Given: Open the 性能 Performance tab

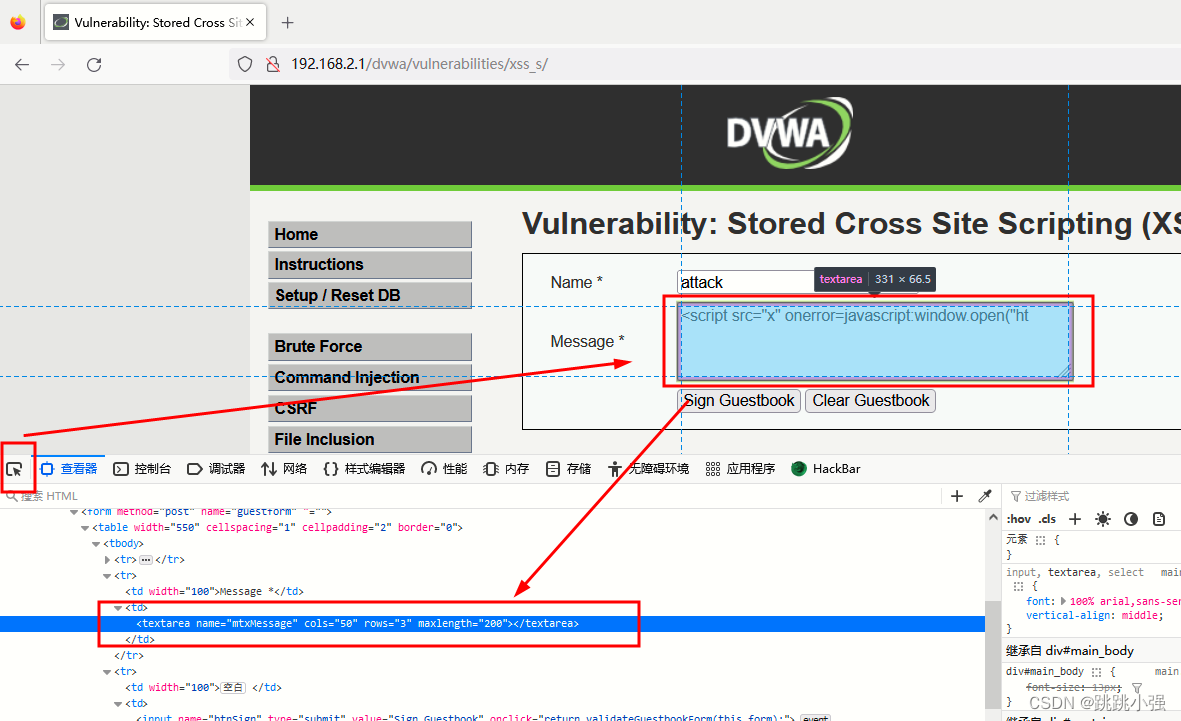Looking at the screenshot, I should 444,469.
